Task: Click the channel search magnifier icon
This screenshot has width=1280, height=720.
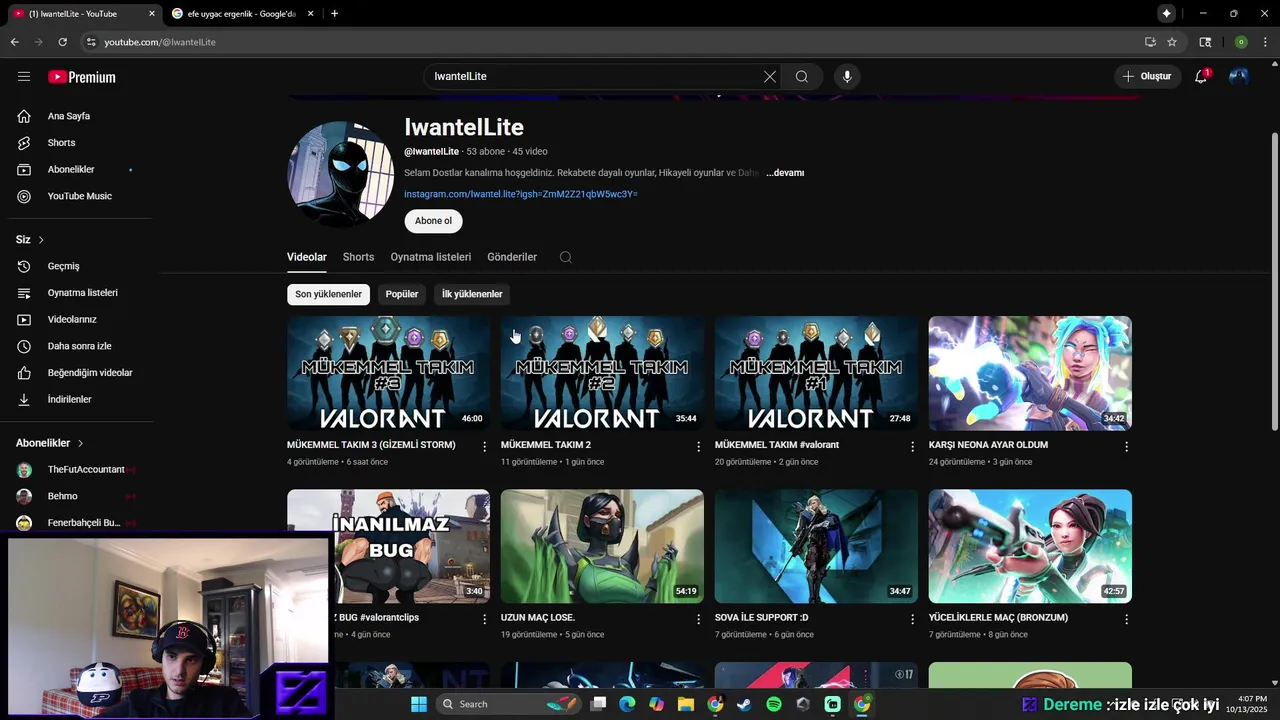Action: (566, 257)
